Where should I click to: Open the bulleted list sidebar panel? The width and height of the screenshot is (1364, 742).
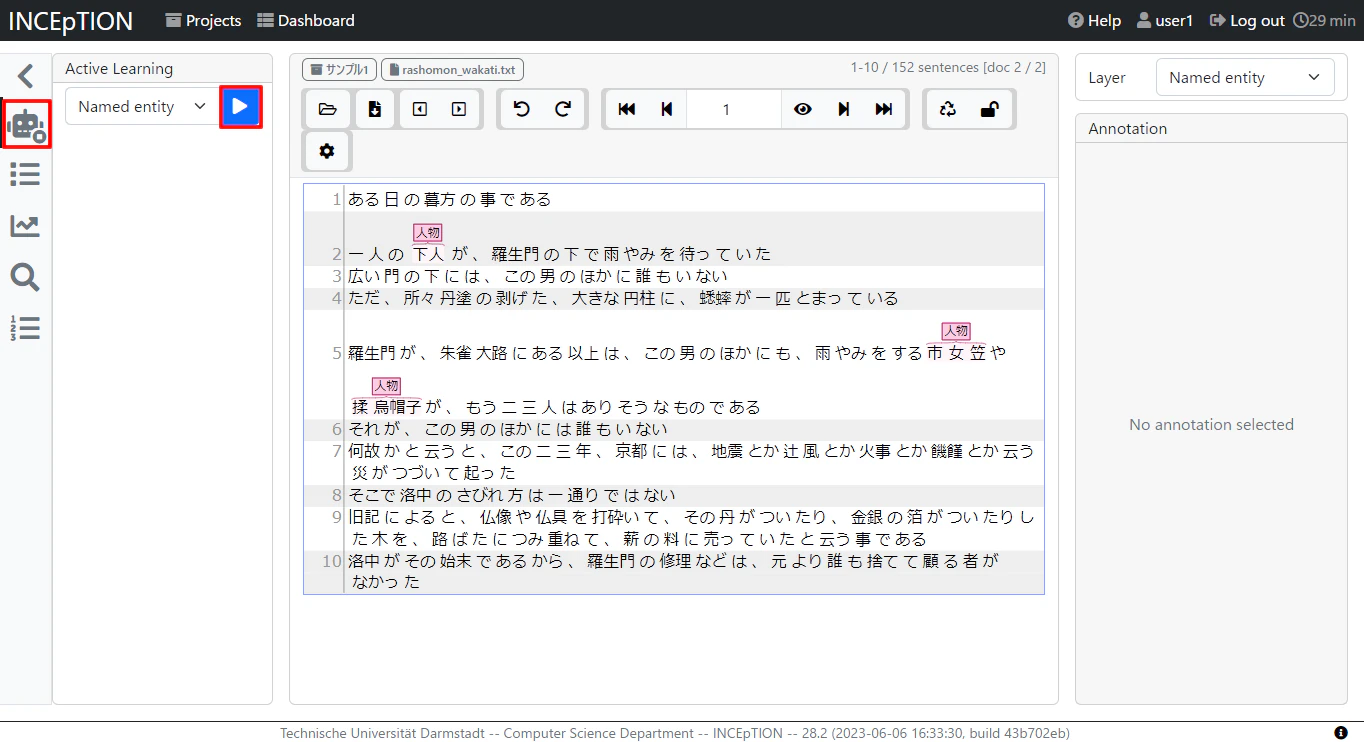point(25,175)
